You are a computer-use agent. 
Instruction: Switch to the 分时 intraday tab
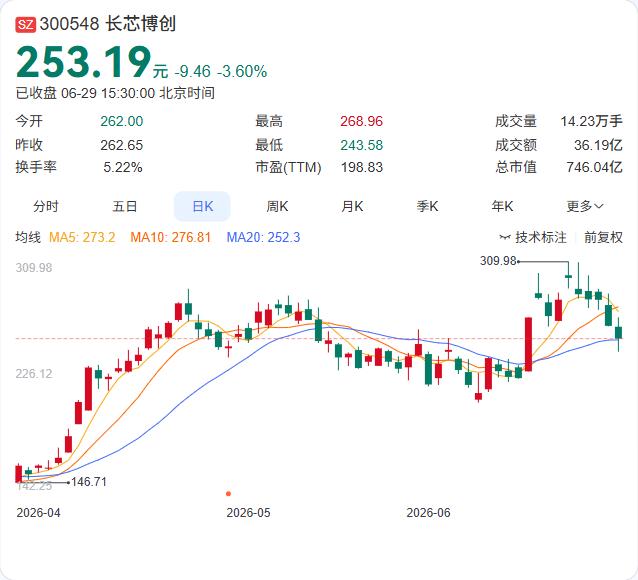(x=46, y=206)
